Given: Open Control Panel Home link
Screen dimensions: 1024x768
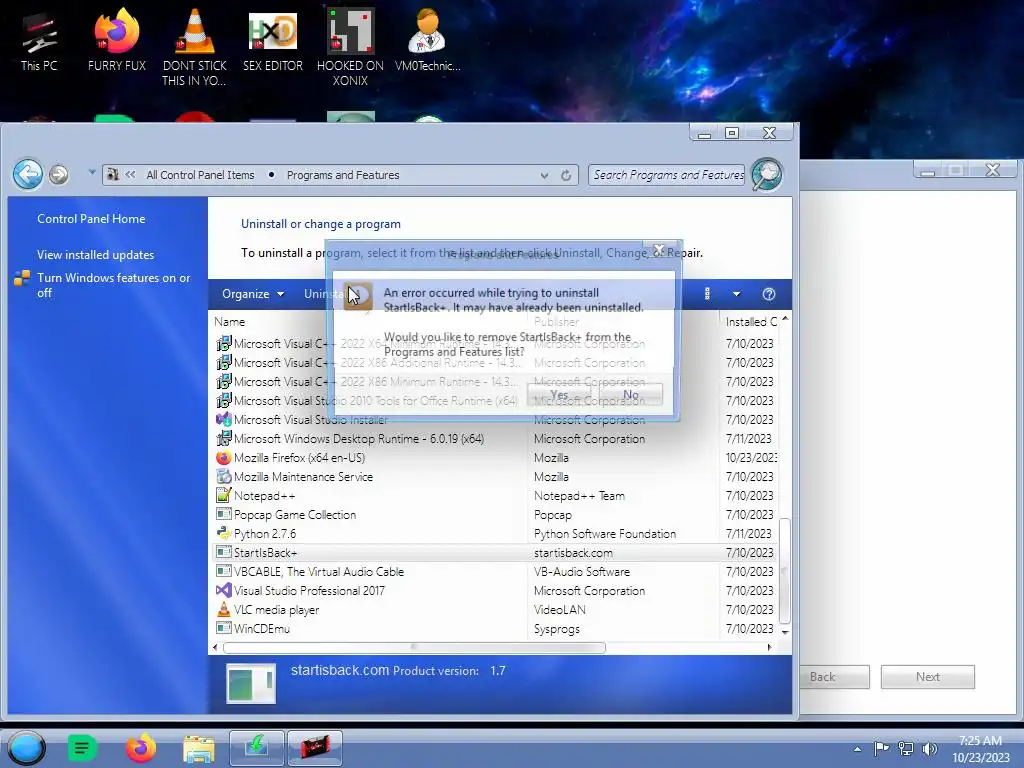Looking at the screenshot, I should coord(91,219).
